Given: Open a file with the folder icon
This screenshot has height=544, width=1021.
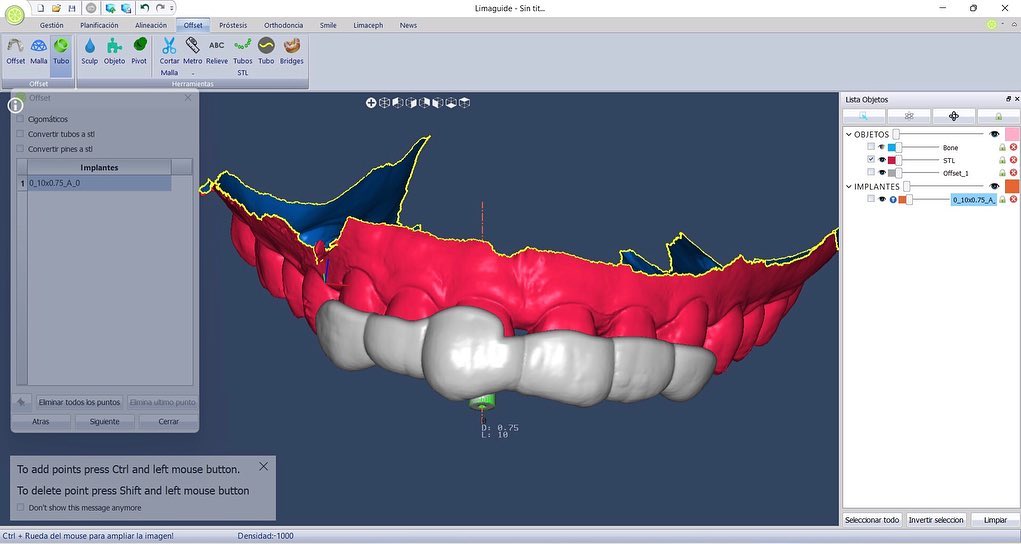Looking at the screenshot, I should click(x=56, y=8).
